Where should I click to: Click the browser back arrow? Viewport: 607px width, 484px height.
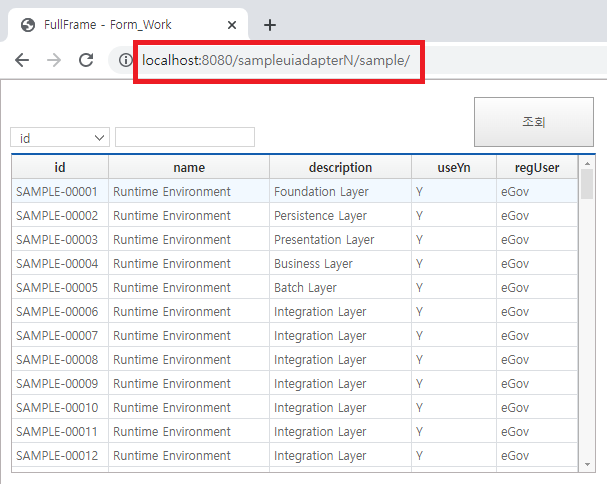point(22,60)
